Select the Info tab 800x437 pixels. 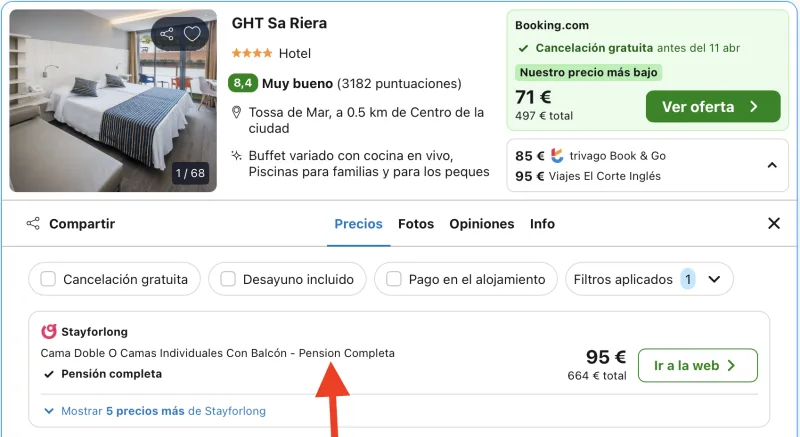542,224
